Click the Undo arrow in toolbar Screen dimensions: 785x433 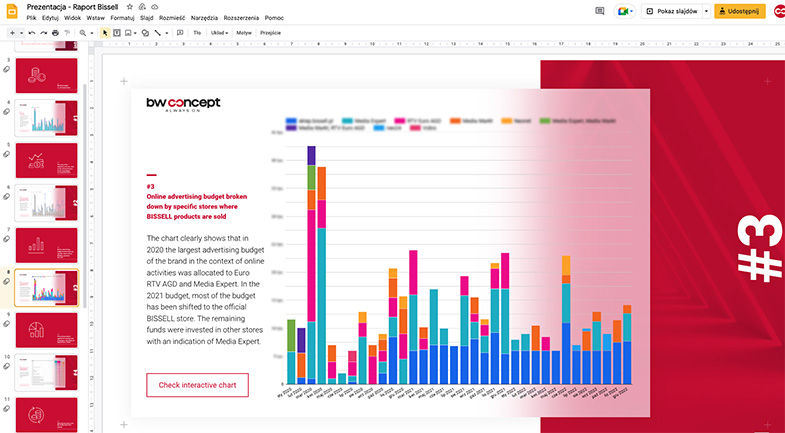[x=32, y=33]
